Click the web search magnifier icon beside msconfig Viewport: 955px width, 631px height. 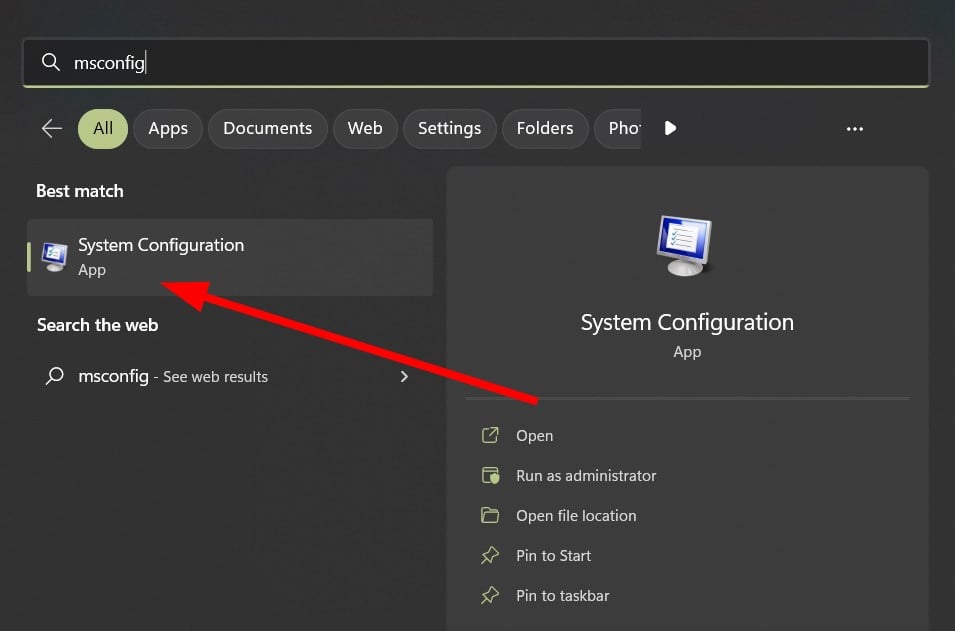(55, 376)
